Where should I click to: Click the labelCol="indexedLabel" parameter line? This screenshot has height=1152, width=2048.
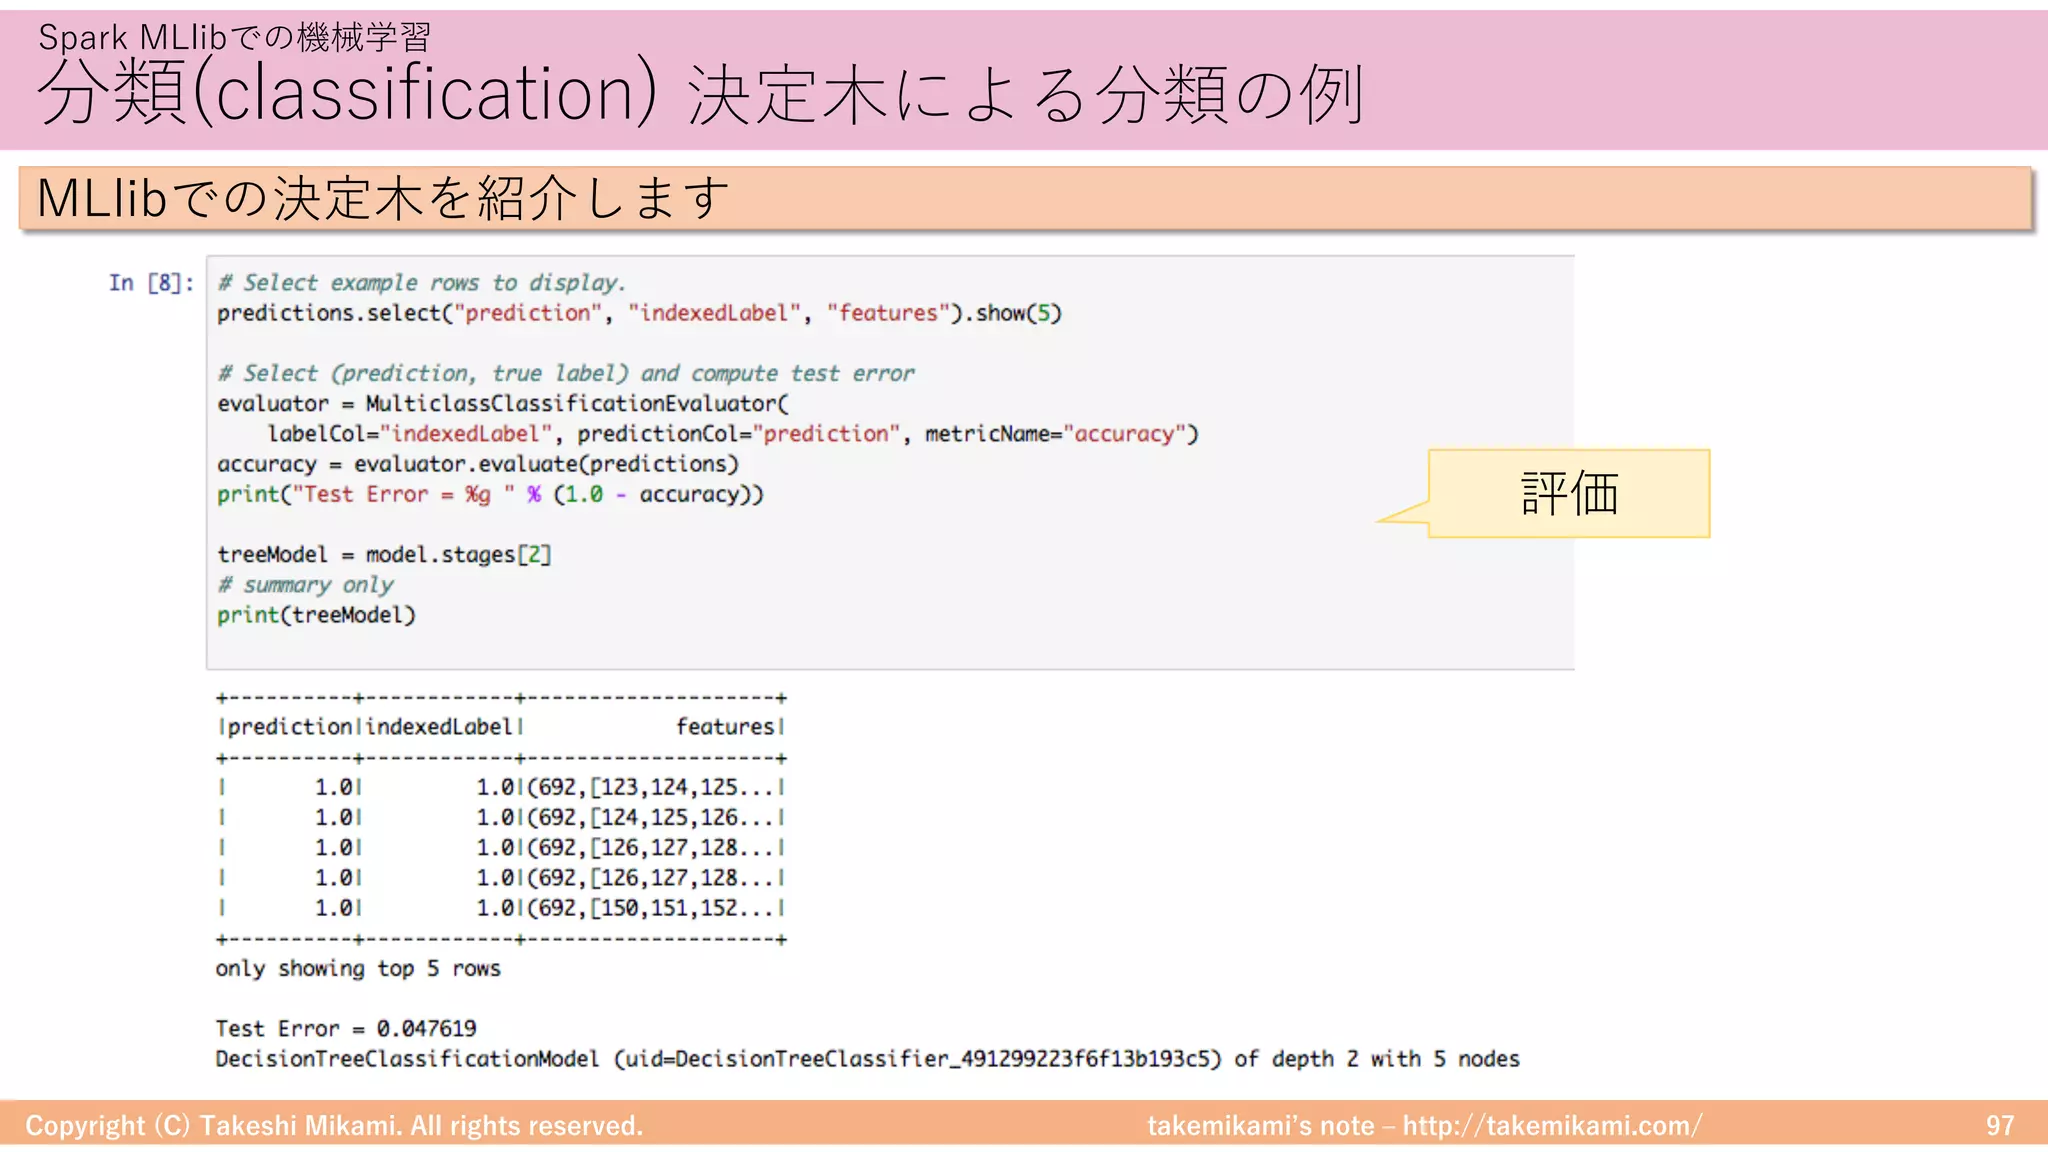pyautogui.click(x=732, y=434)
